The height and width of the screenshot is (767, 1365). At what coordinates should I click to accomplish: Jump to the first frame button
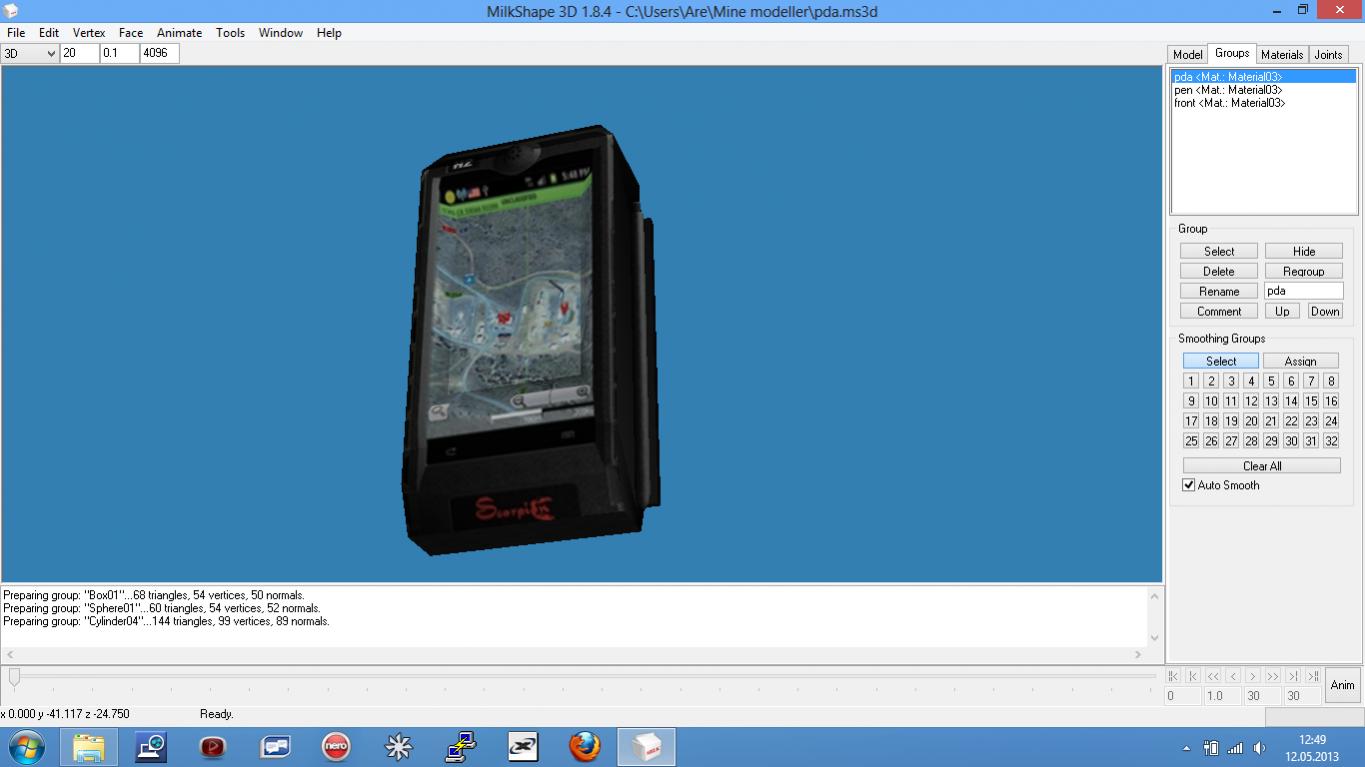pyautogui.click(x=1173, y=676)
